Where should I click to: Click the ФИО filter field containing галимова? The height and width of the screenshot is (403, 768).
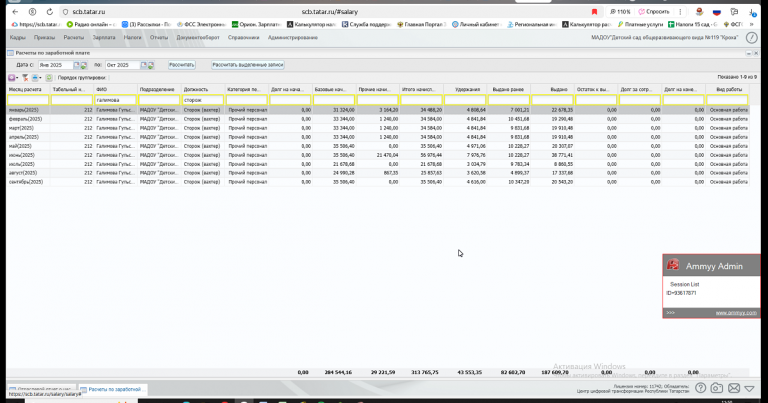(x=116, y=100)
